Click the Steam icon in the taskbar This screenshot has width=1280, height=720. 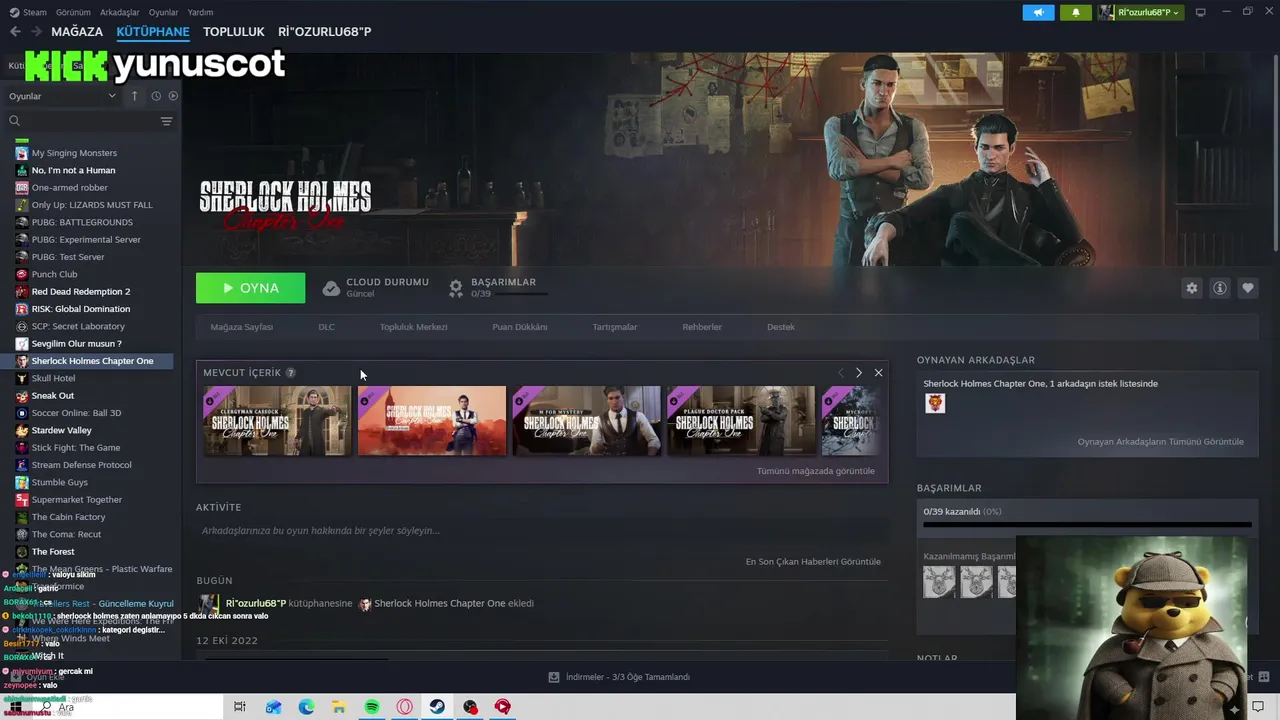pyautogui.click(x=437, y=707)
